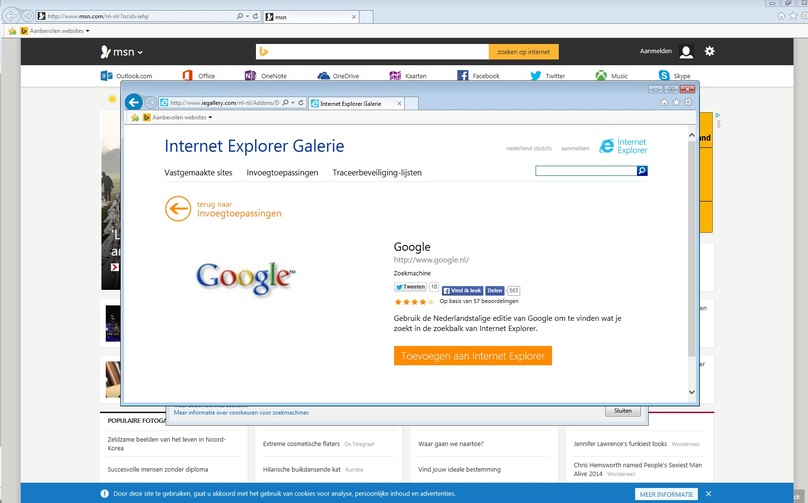Click orange circular back arrow to Invoegtoepassingen
The width and height of the screenshot is (808, 503).
(178, 209)
